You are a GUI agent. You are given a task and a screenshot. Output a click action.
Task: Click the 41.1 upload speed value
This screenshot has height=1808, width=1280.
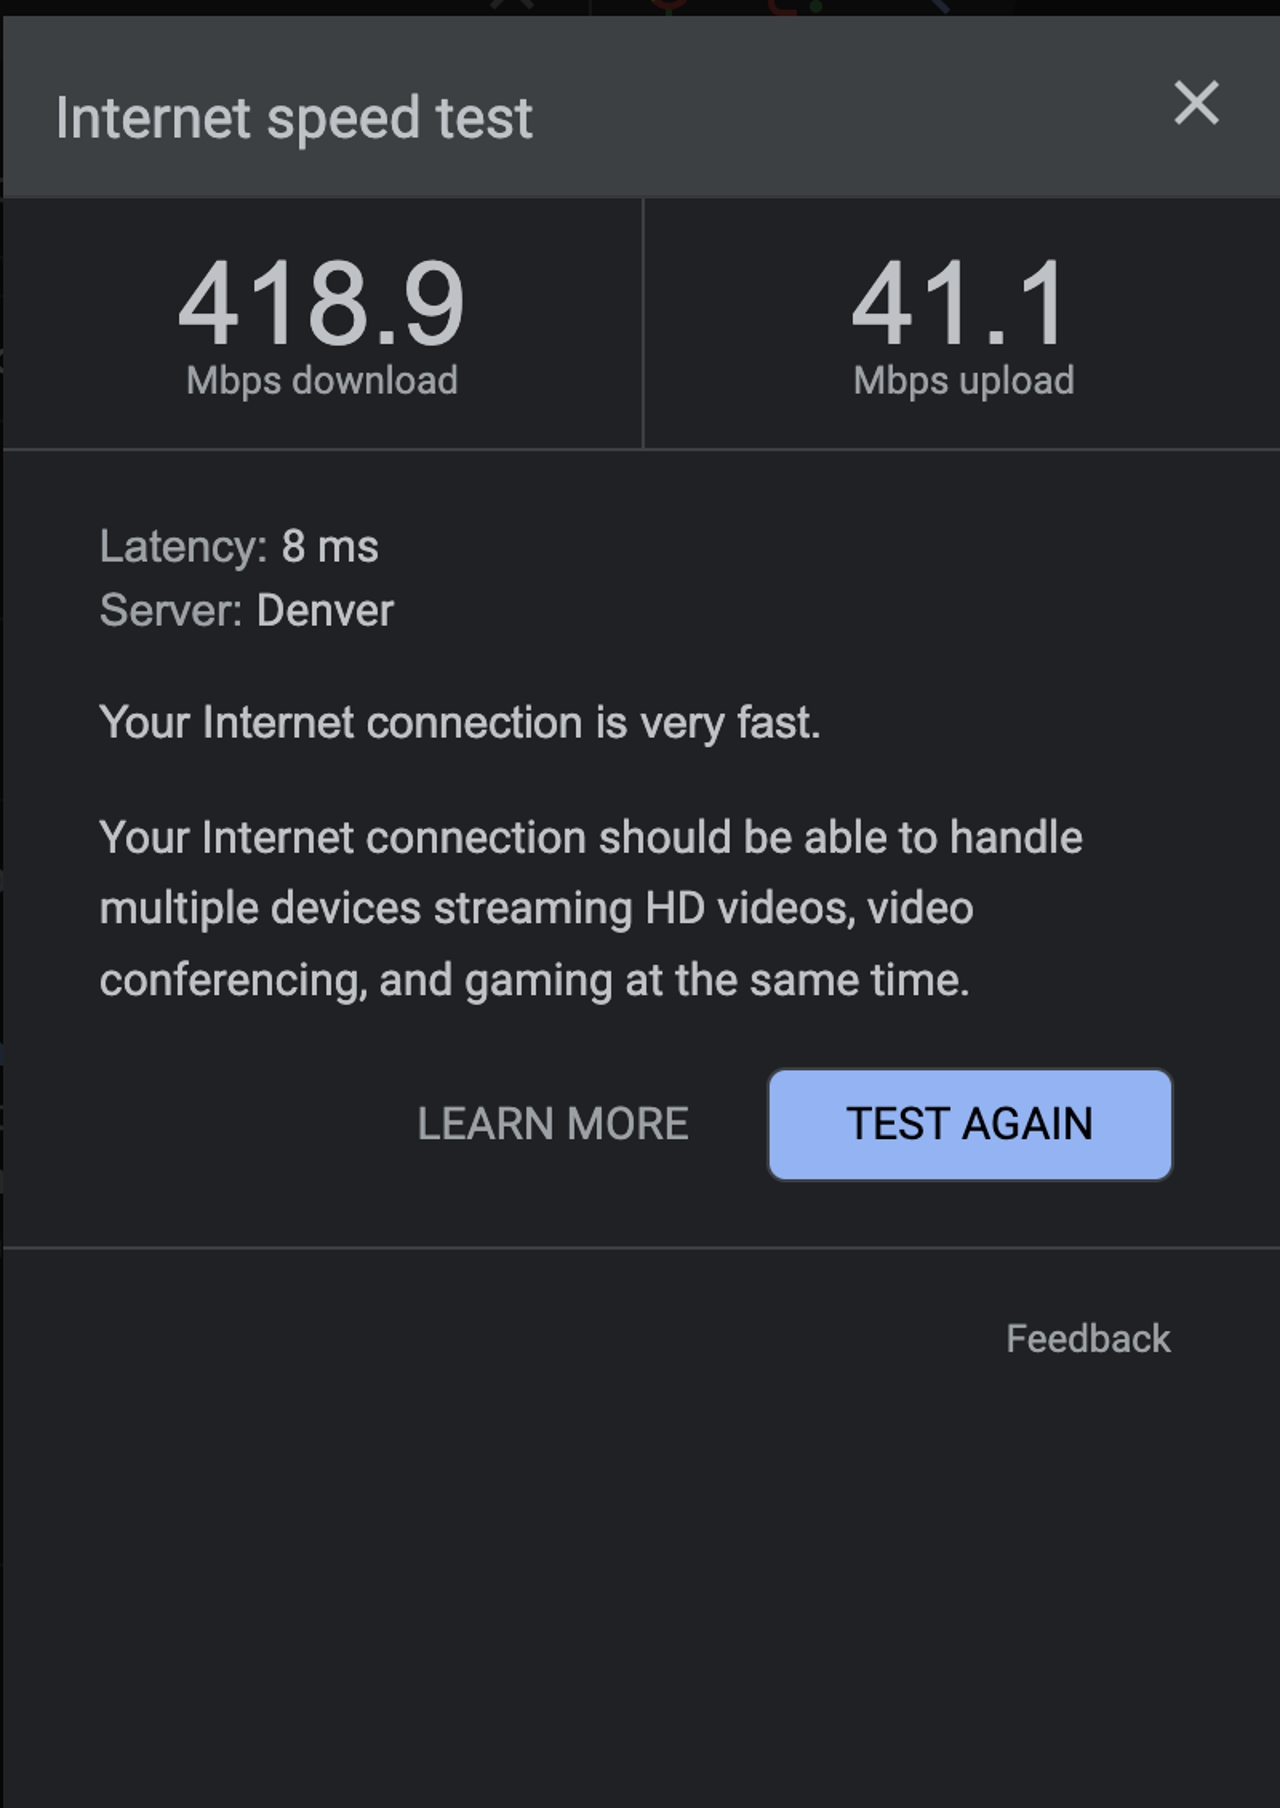962,303
